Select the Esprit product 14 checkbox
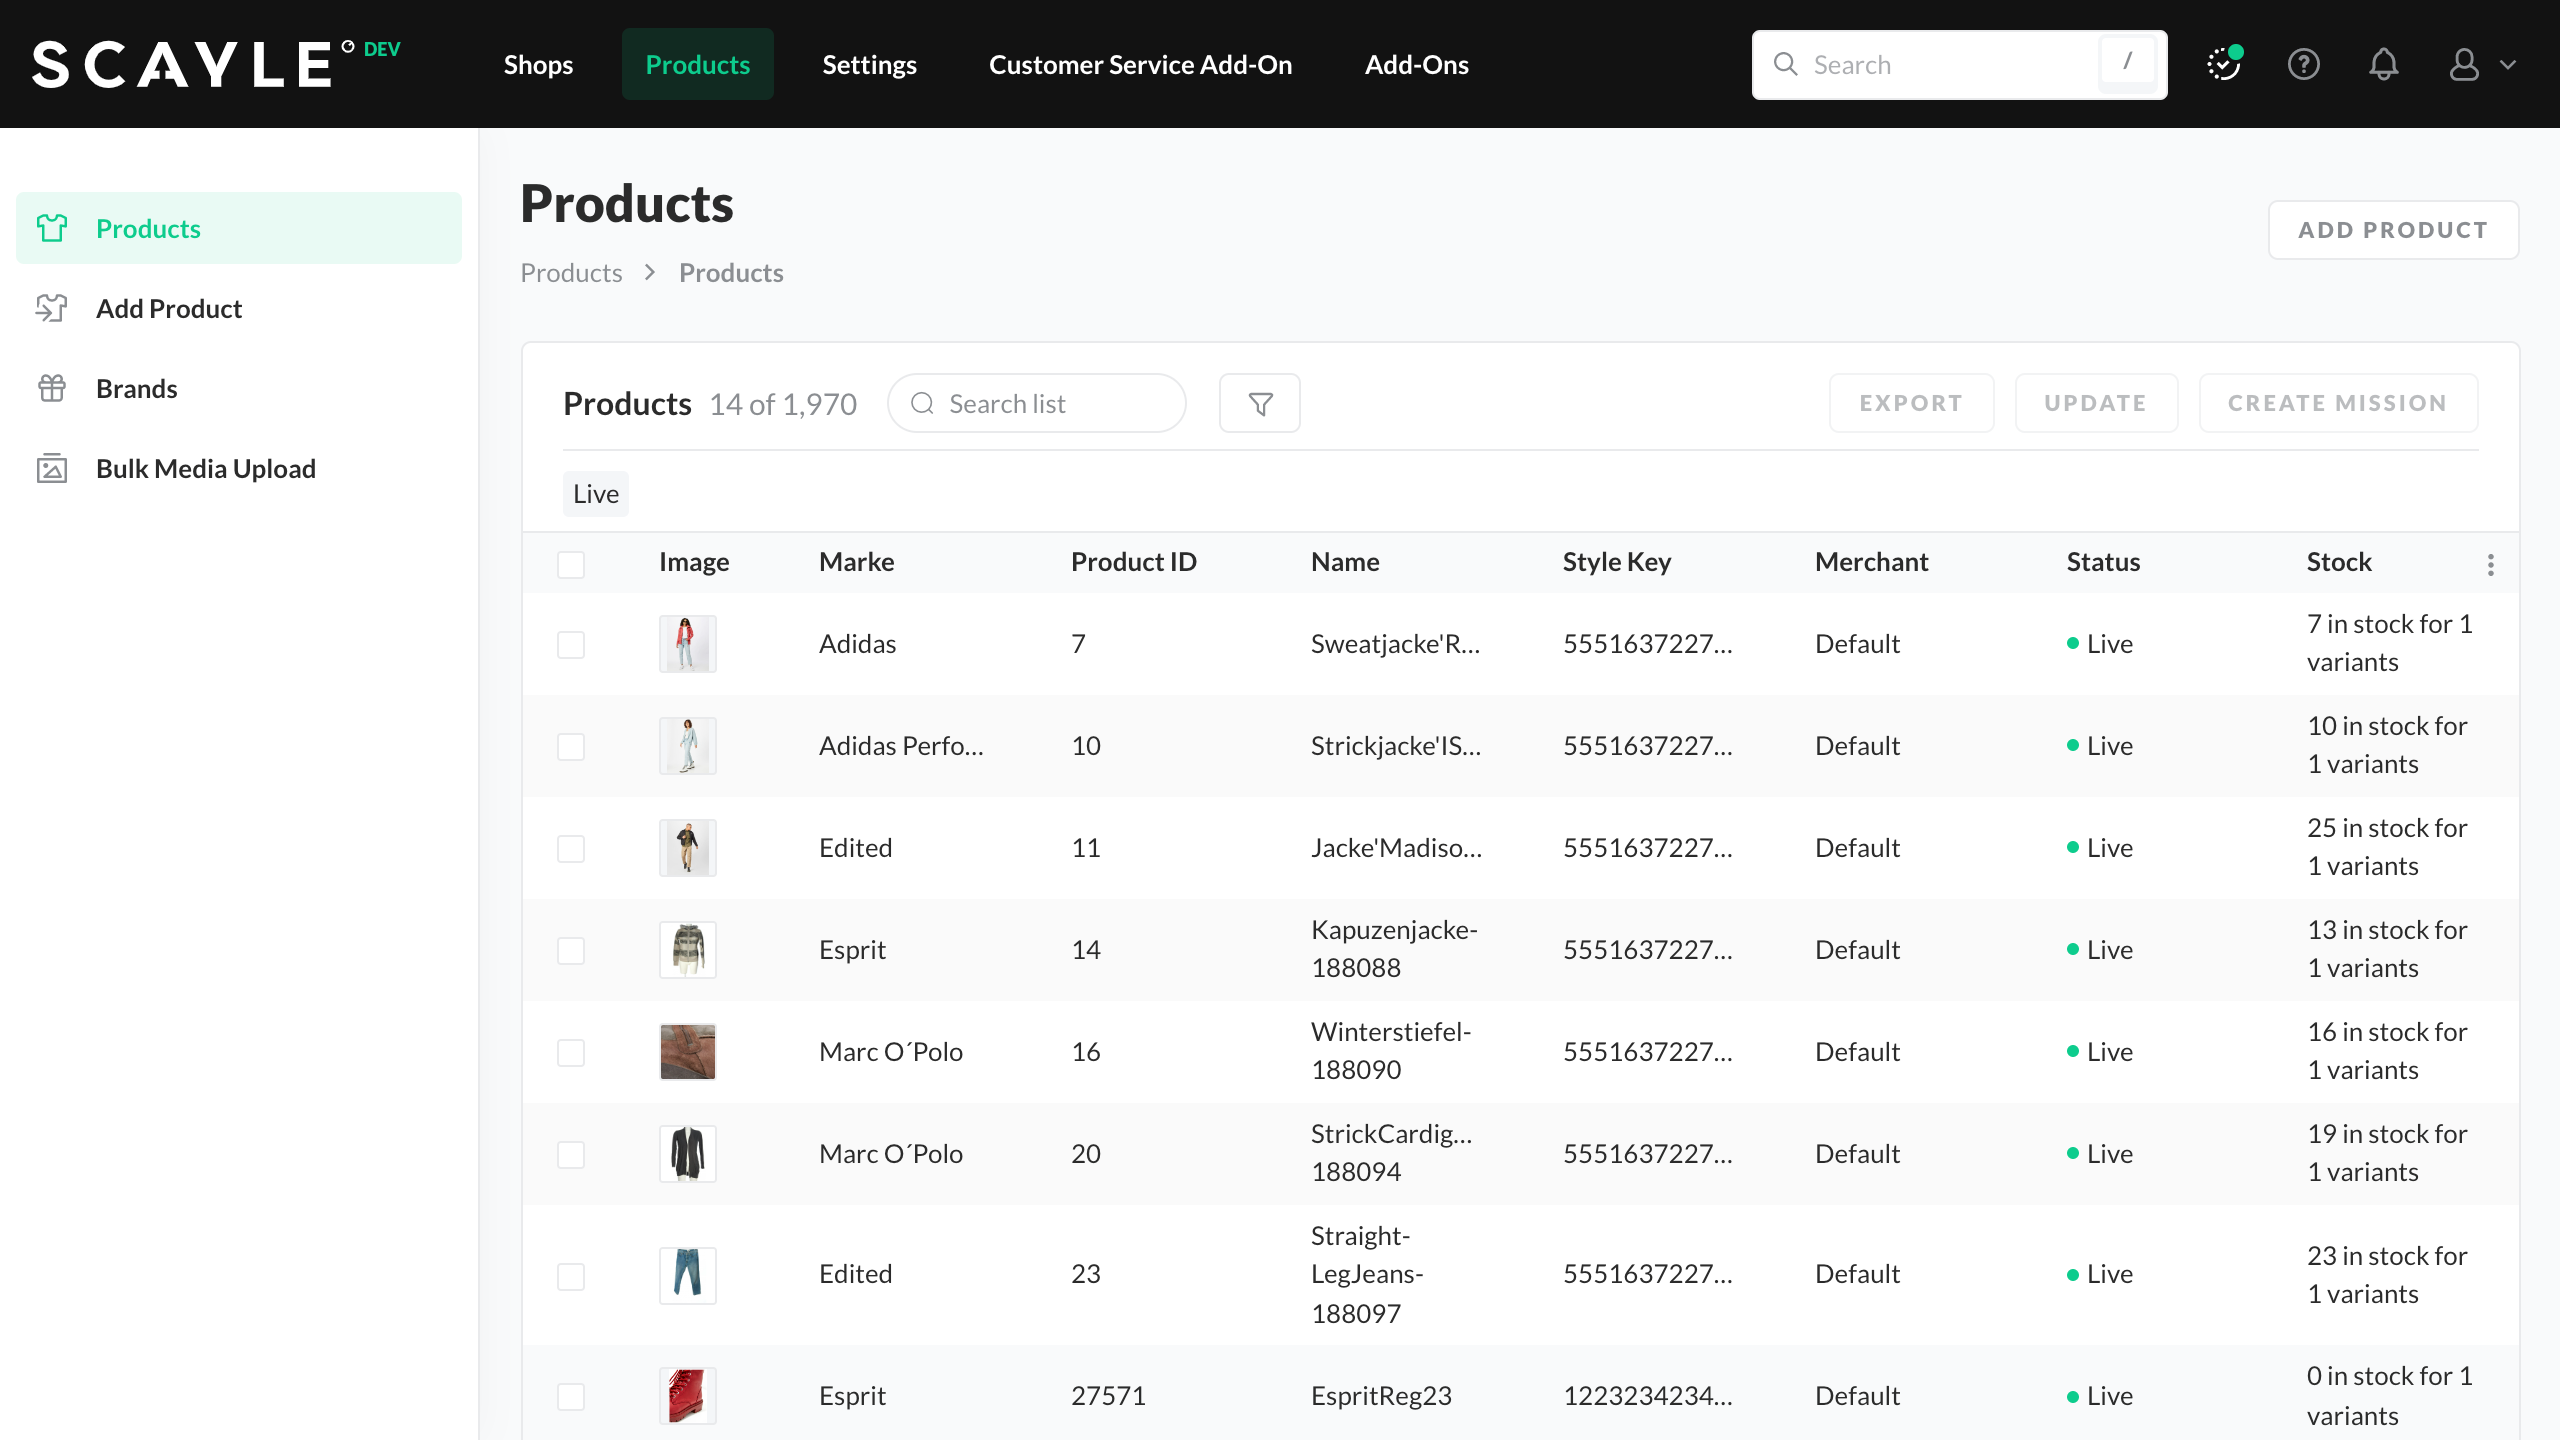Image resolution: width=2560 pixels, height=1440 pixels. pos(571,951)
